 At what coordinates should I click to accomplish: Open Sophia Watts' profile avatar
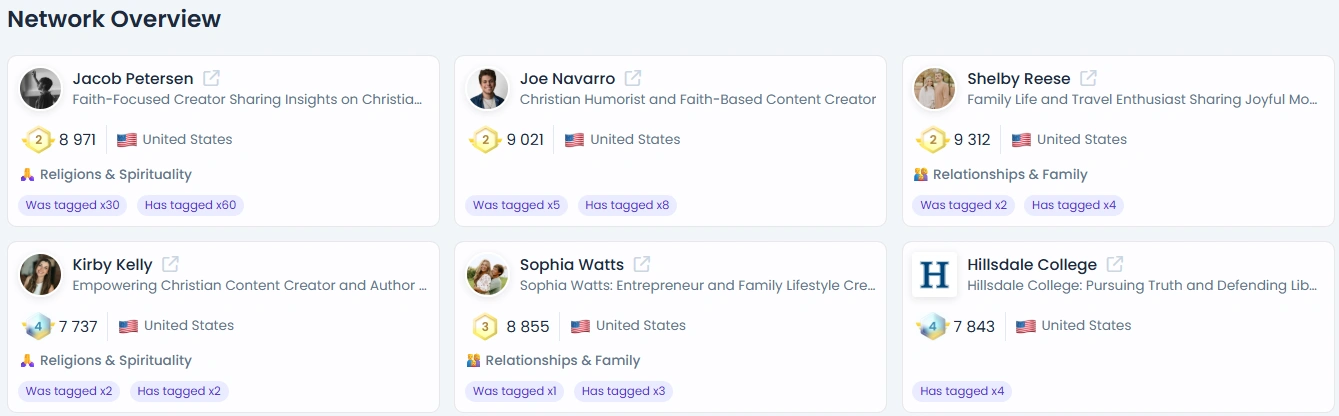(x=488, y=275)
